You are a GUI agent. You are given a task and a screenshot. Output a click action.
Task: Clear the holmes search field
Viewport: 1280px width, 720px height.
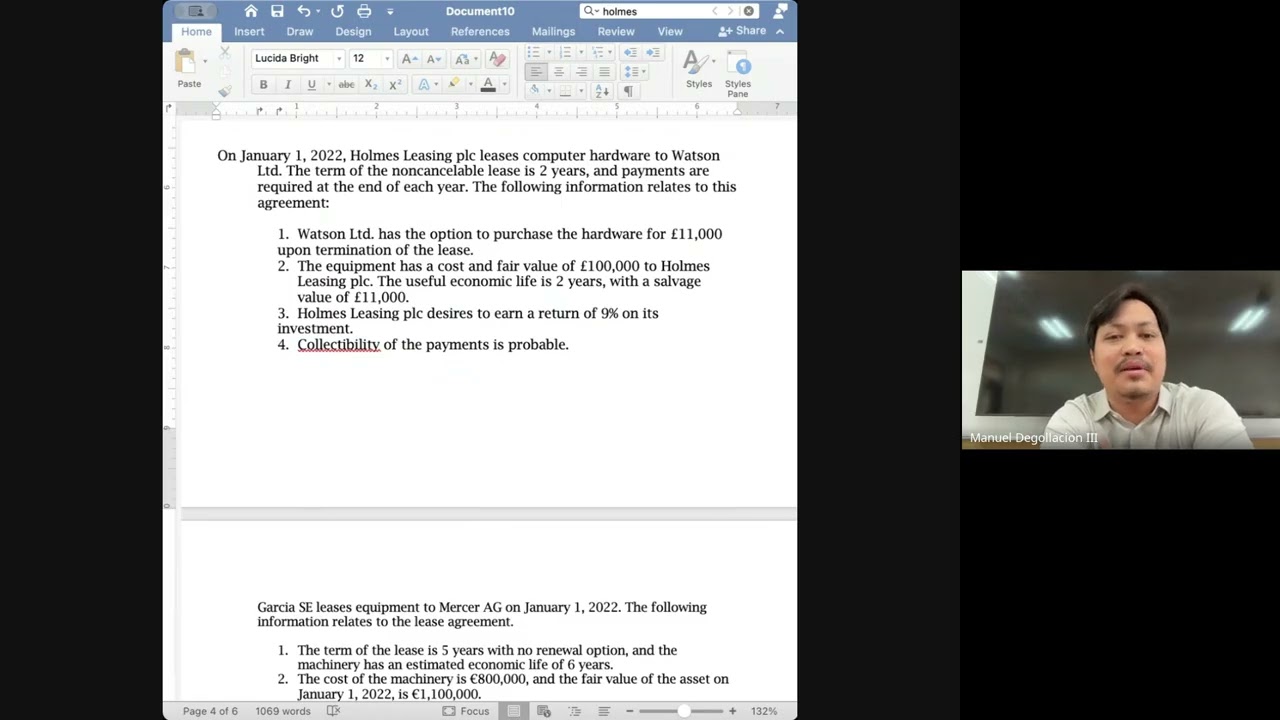pos(748,11)
